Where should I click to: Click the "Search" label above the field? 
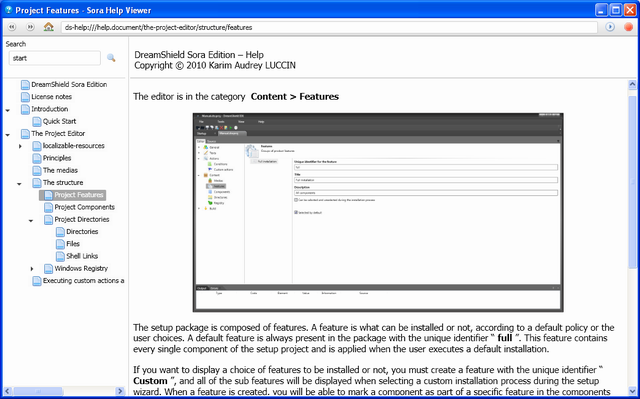click(x=16, y=44)
